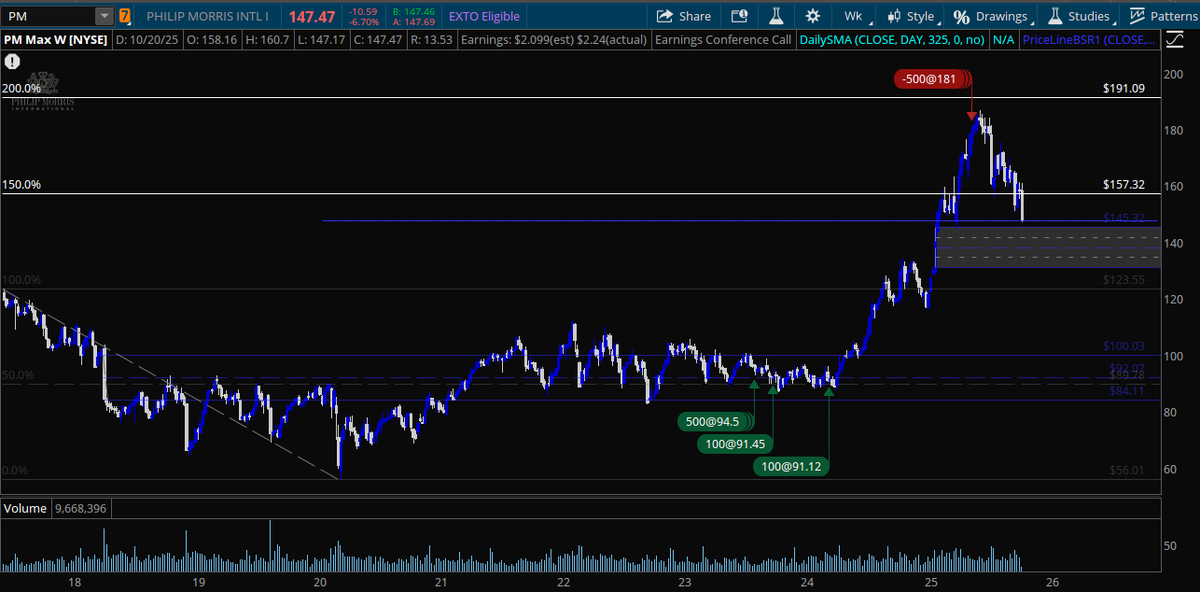Click the orange symbol link number 7
This screenshot has width=1200, height=592.
124,16
